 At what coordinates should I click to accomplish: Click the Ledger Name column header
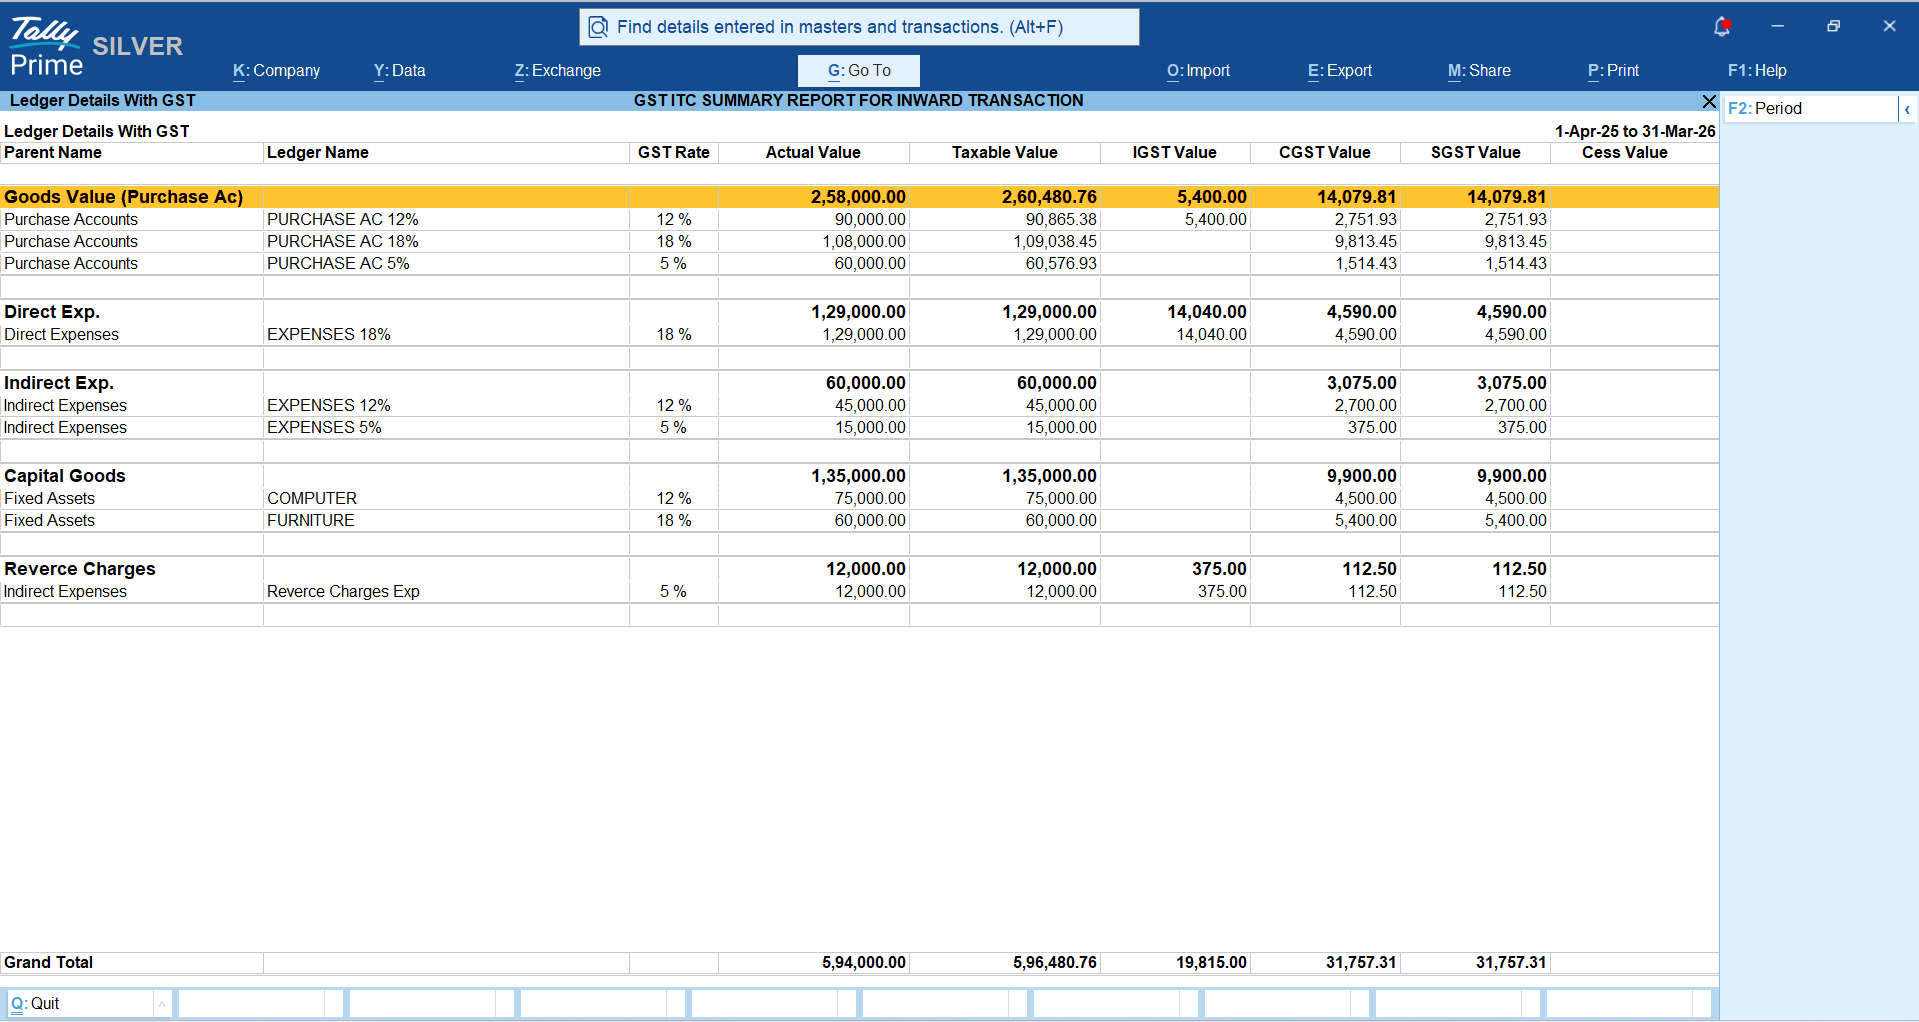pos(318,153)
